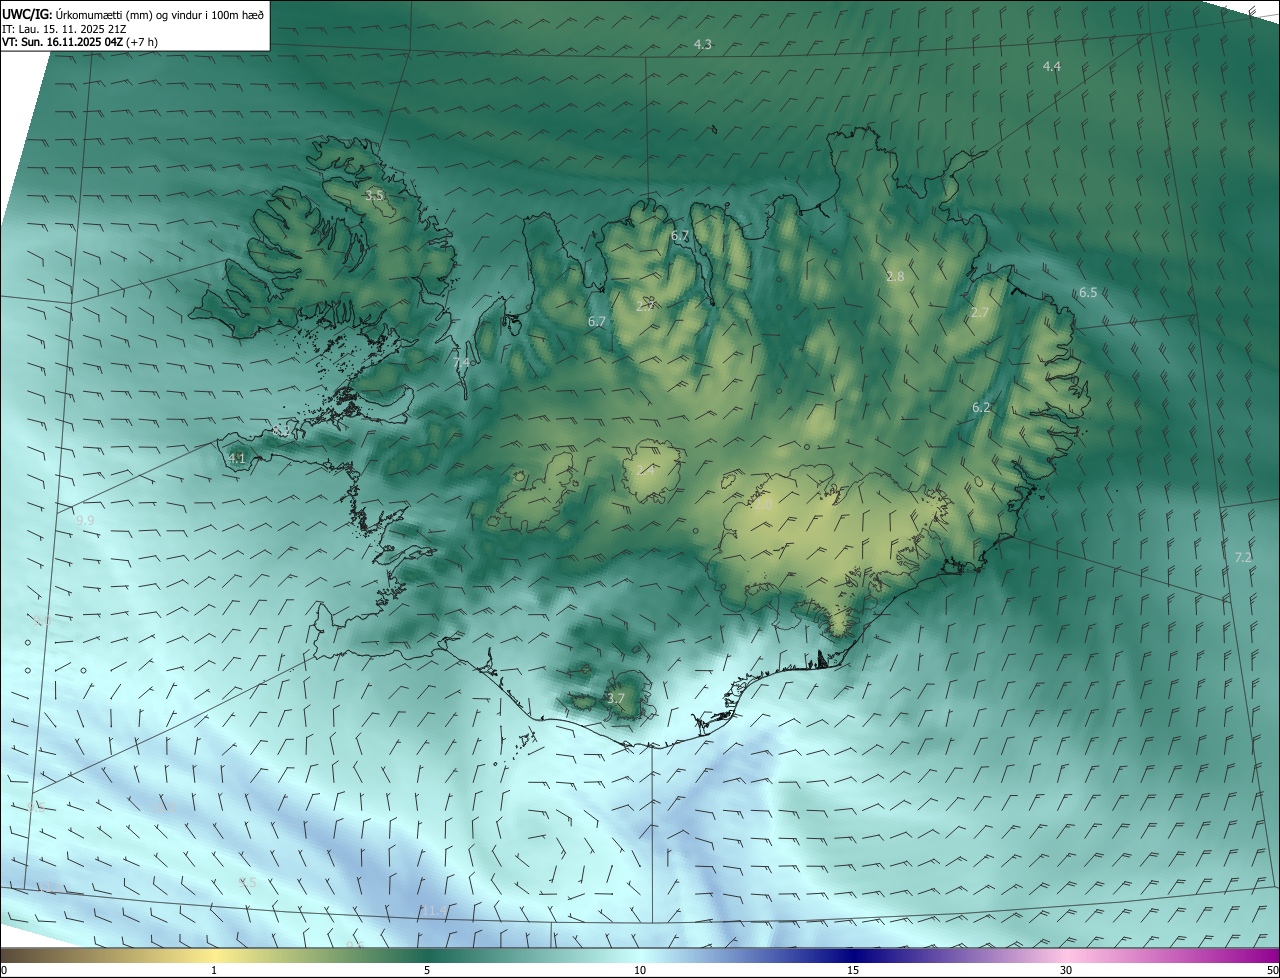Click the 6.5 label off east coast
Screen dimensions: 1280x978
(1088, 292)
